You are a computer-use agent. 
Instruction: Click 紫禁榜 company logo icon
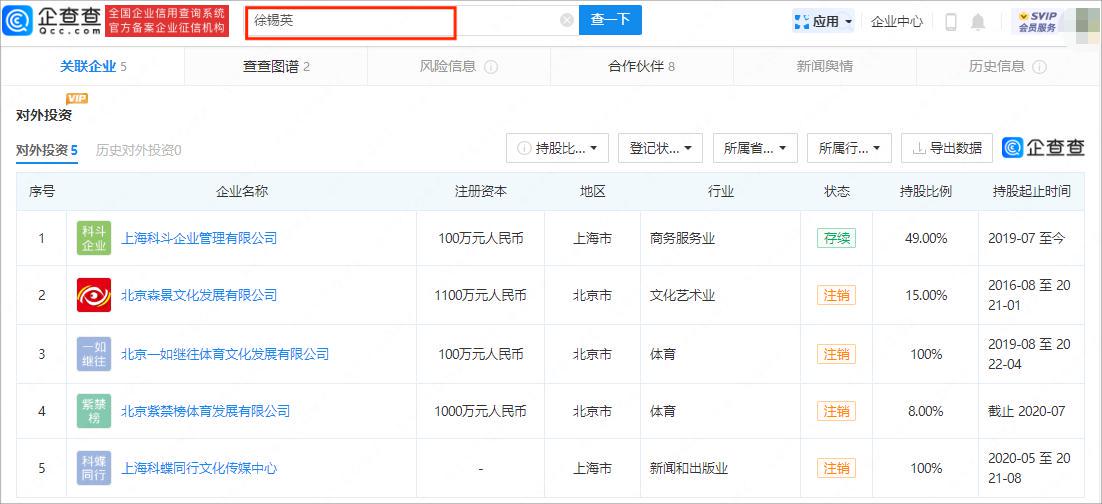click(94, 411)
